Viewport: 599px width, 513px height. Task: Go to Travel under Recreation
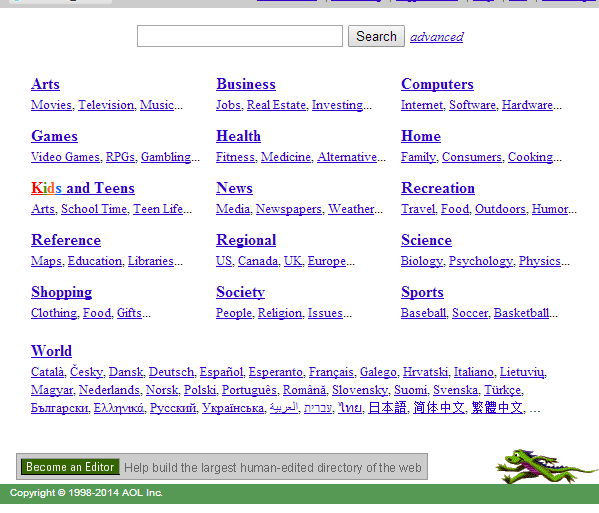[x=418, y=209]
